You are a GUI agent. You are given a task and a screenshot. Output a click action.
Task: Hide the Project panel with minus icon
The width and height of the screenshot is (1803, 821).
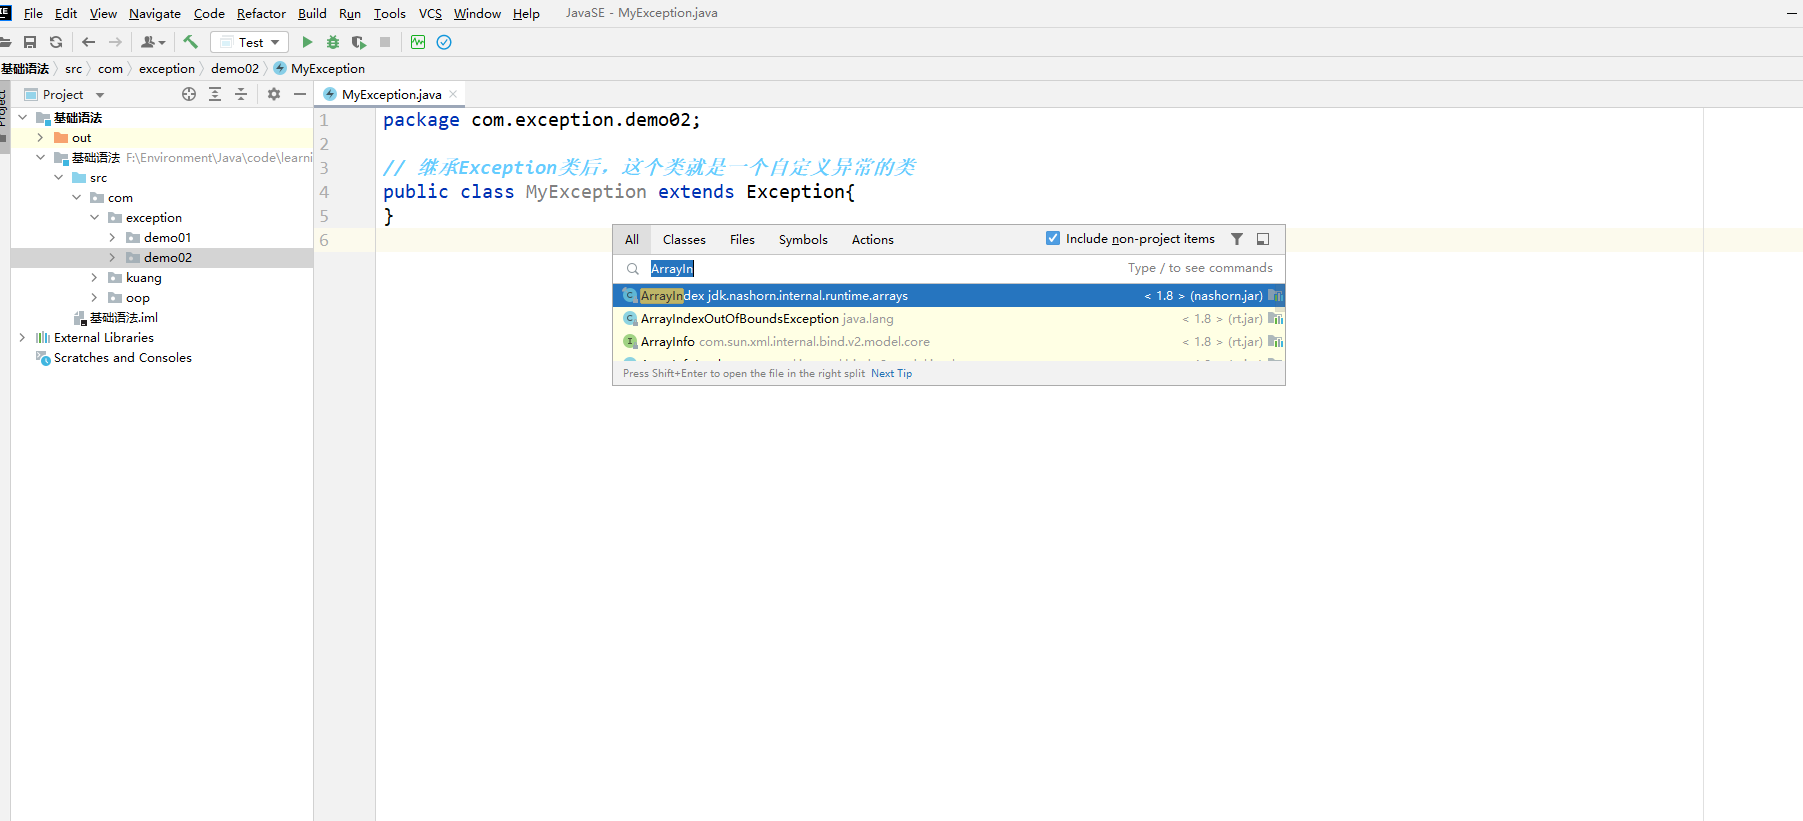coord(300,94)
